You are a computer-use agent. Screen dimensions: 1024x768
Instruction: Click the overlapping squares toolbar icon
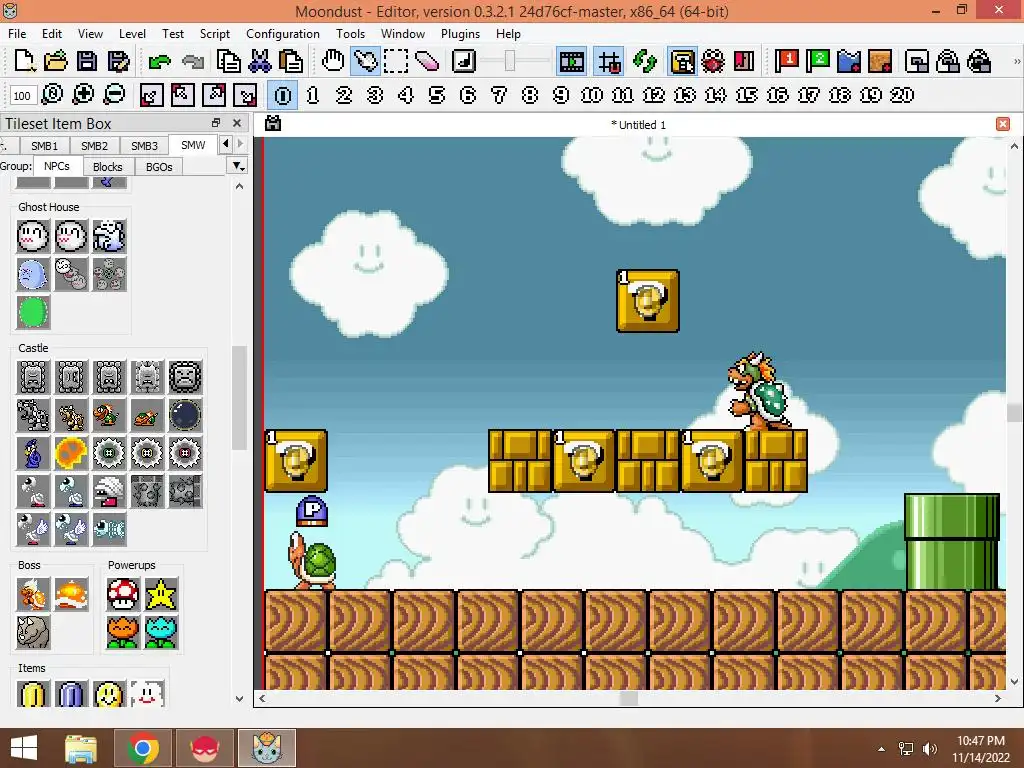pyautogui.click(x=917, y=61)
